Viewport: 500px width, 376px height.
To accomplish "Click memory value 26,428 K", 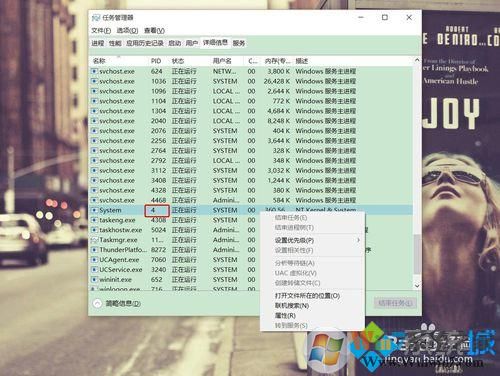I will pyautogui.click(x=277, y=81).
